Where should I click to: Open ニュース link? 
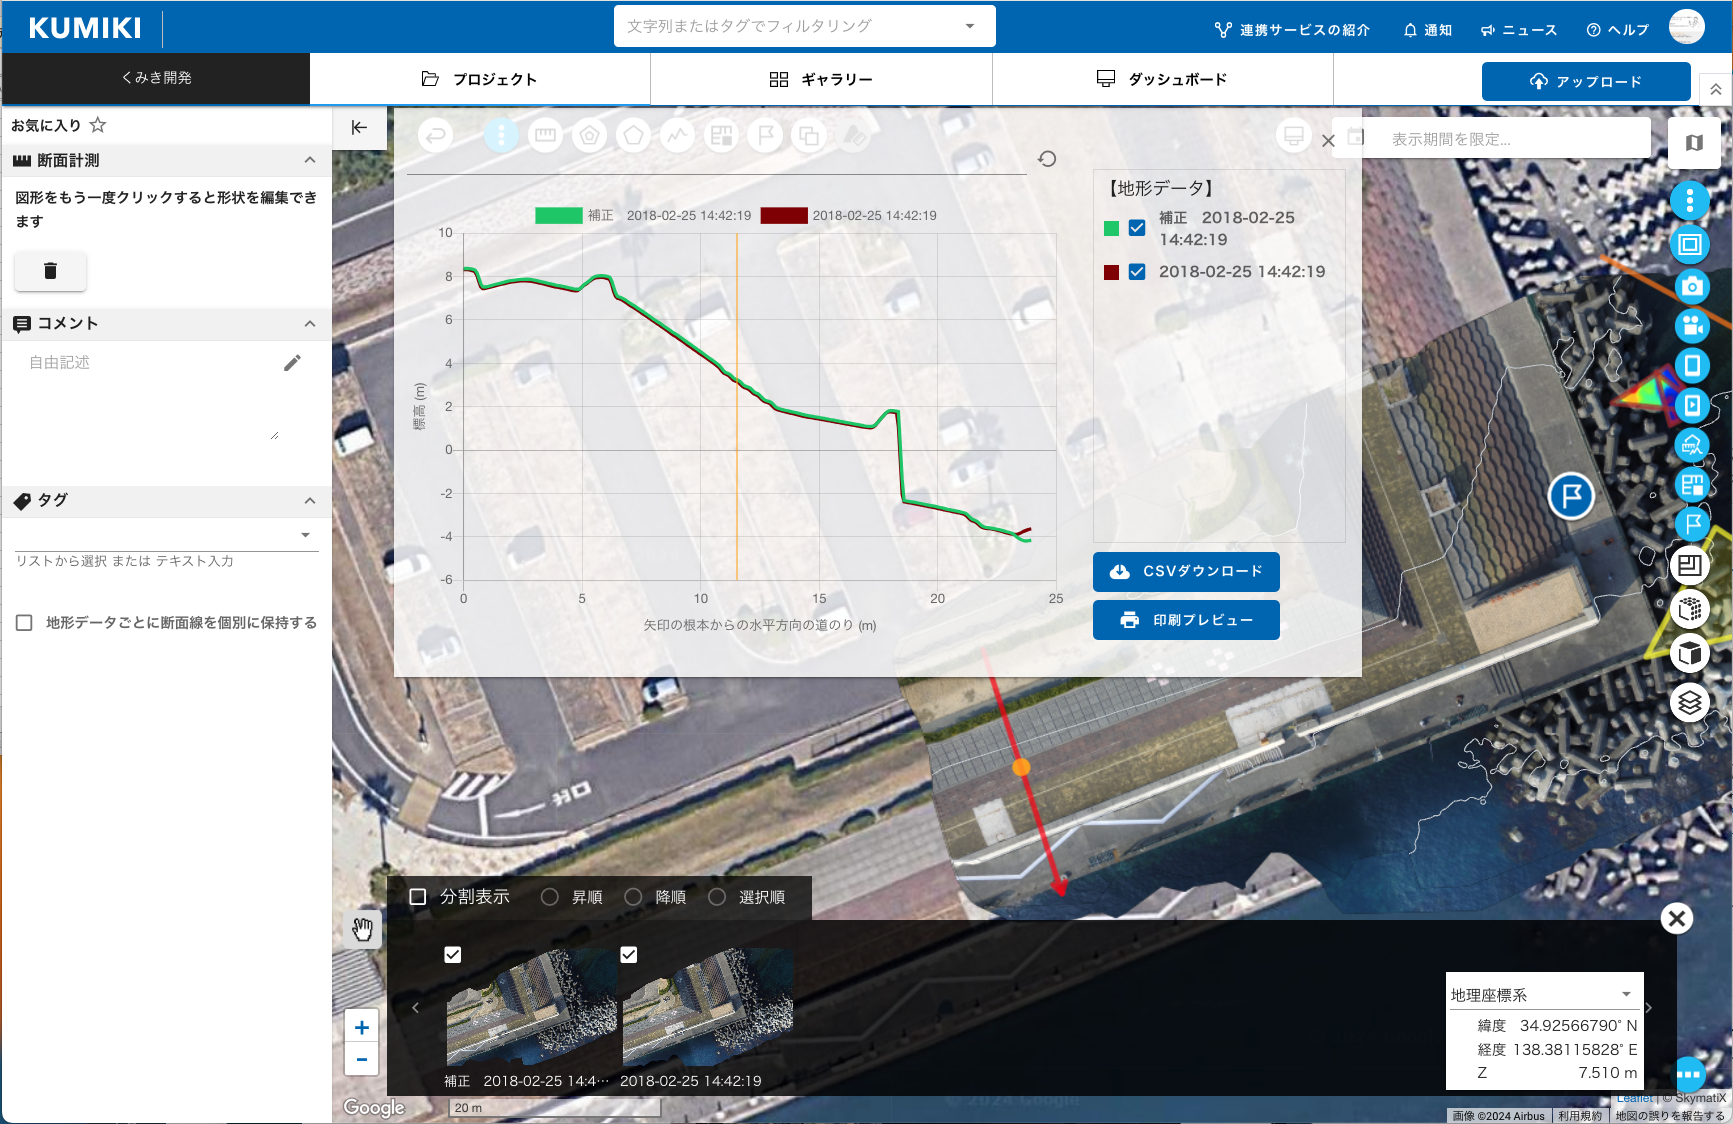1518,30
